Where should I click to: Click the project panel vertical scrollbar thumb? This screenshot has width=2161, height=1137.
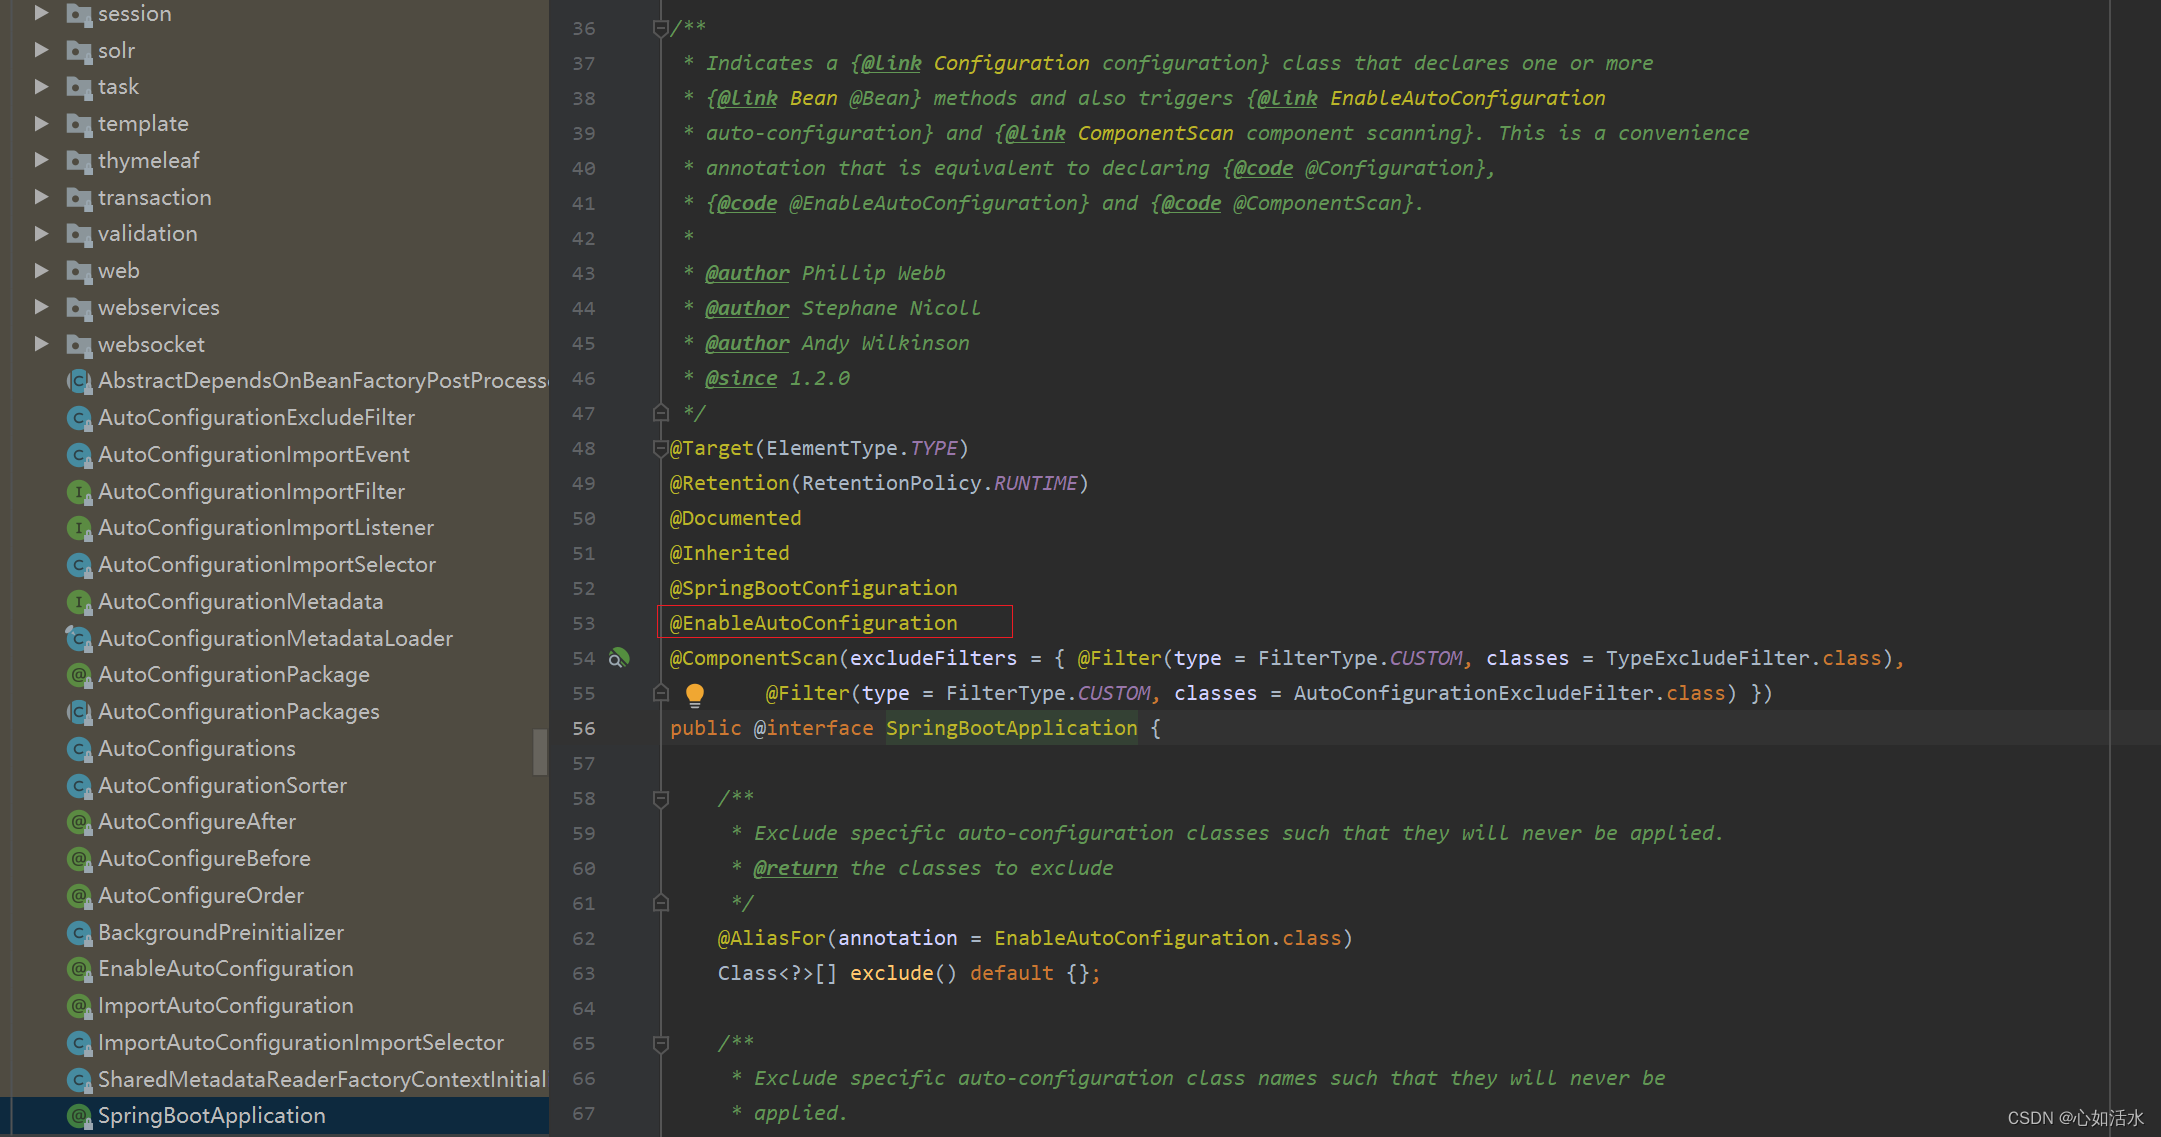(540, 751)
